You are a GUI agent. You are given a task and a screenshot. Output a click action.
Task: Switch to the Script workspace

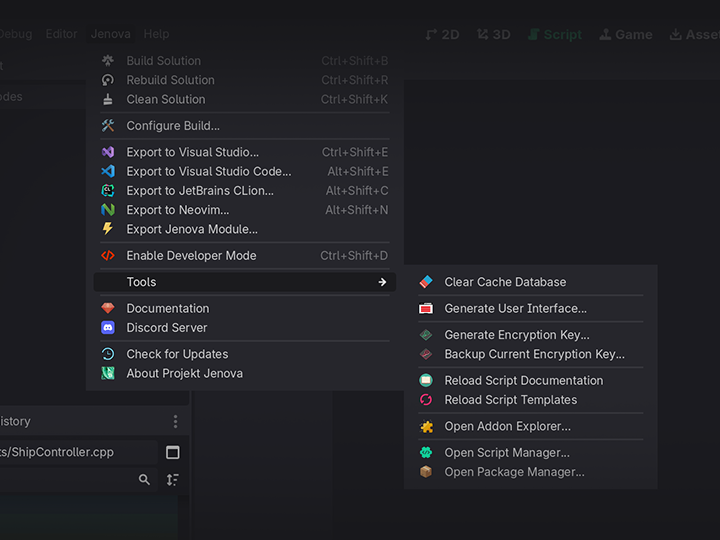coord(555,34)
